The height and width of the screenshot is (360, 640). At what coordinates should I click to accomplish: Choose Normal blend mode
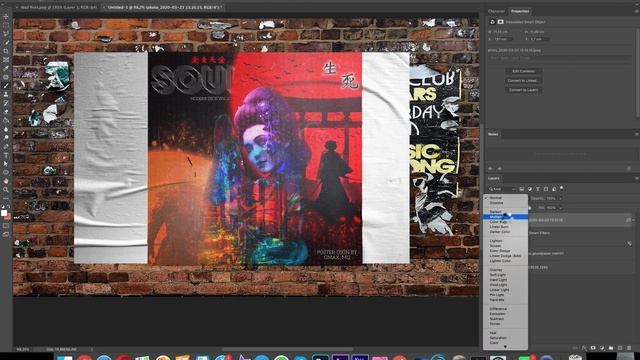(505, 198)
